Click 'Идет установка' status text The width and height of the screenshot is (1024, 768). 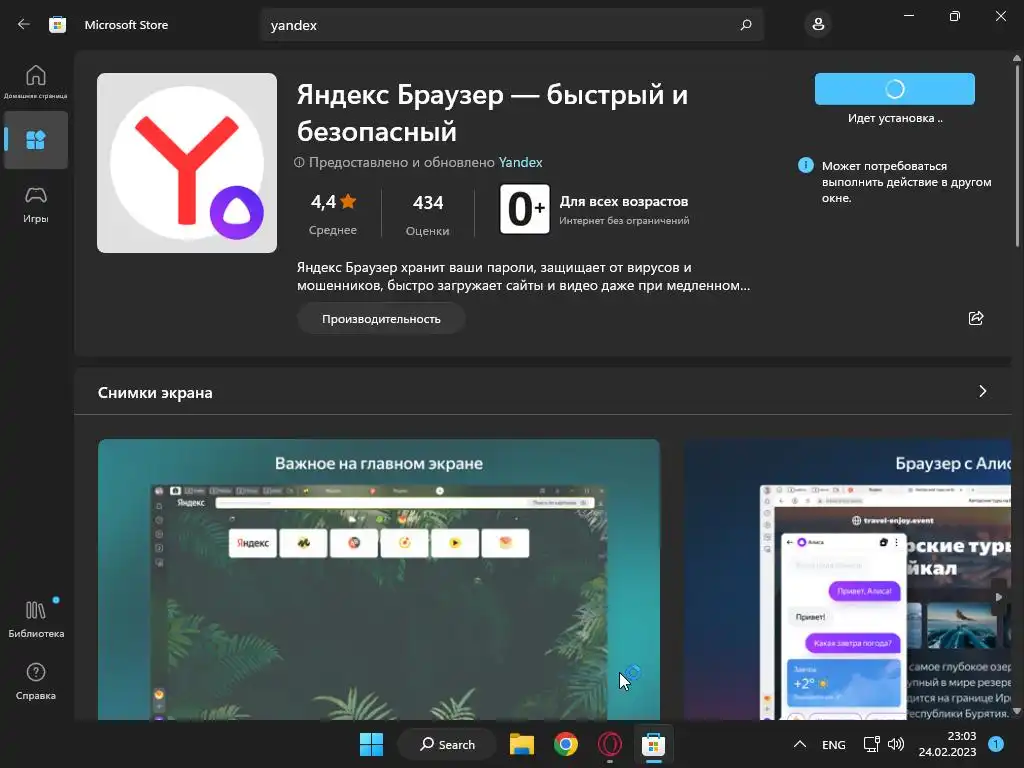pyautogui.click(x=895, y=118)
